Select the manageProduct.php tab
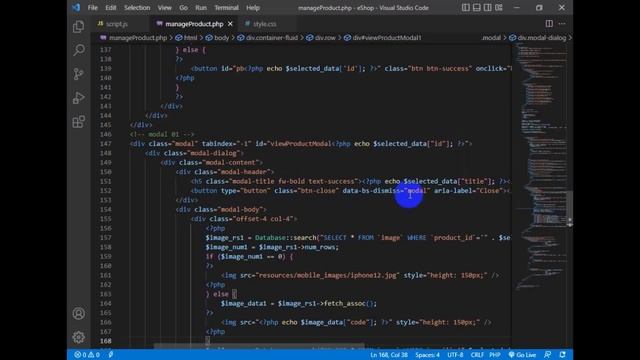 (x=194, y=24)
